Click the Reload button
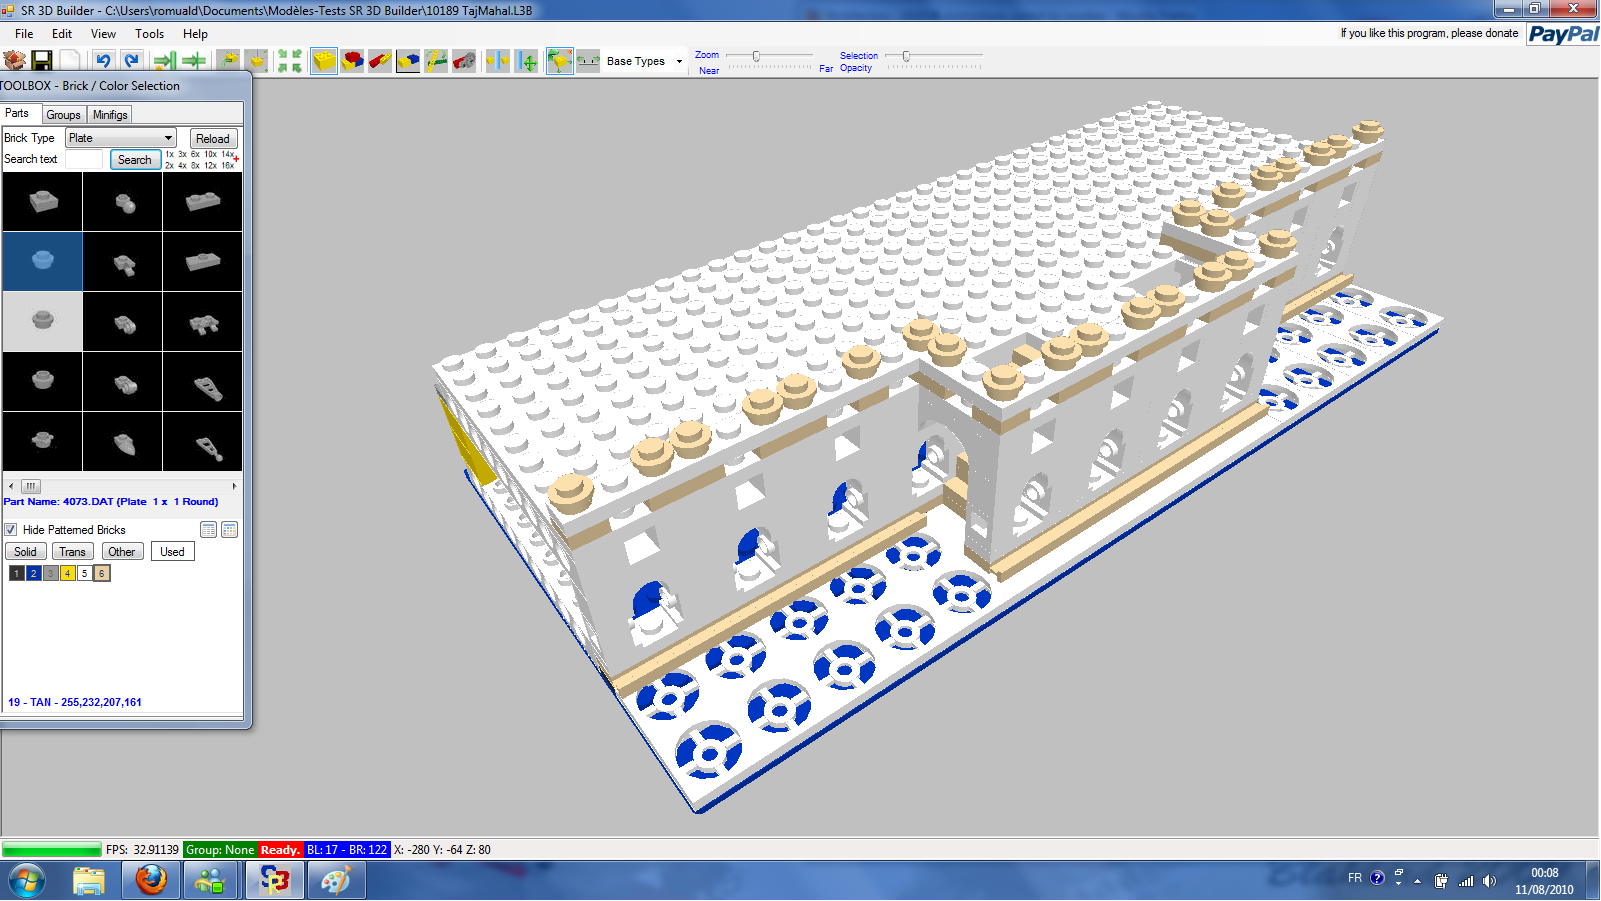 pyautogui.click(x=213, y=139)
